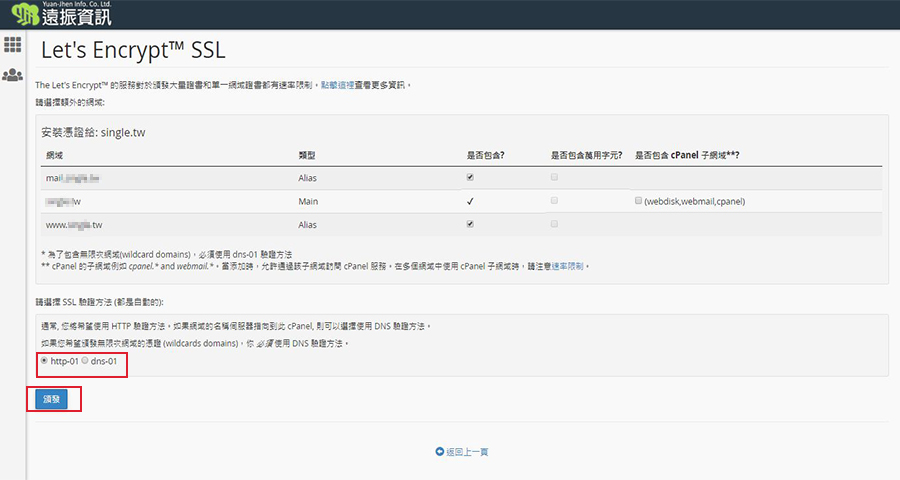
Task: Select the http-01 validation method
Action: (44, 361)
